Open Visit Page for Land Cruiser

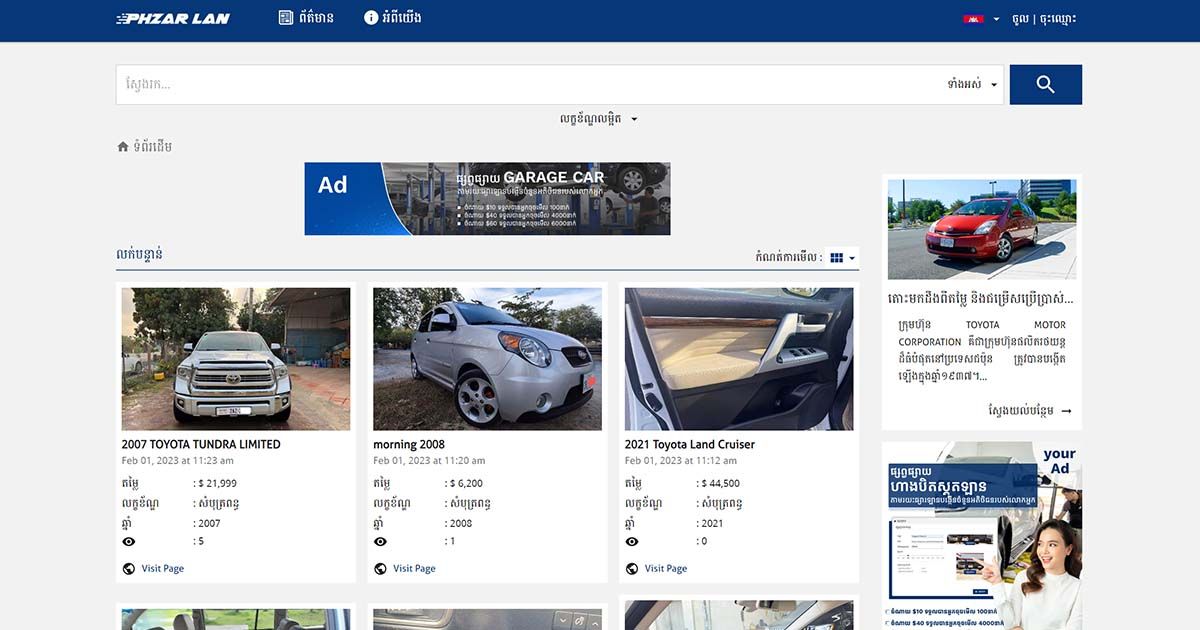pyautogui.click(x=666, y=568)
